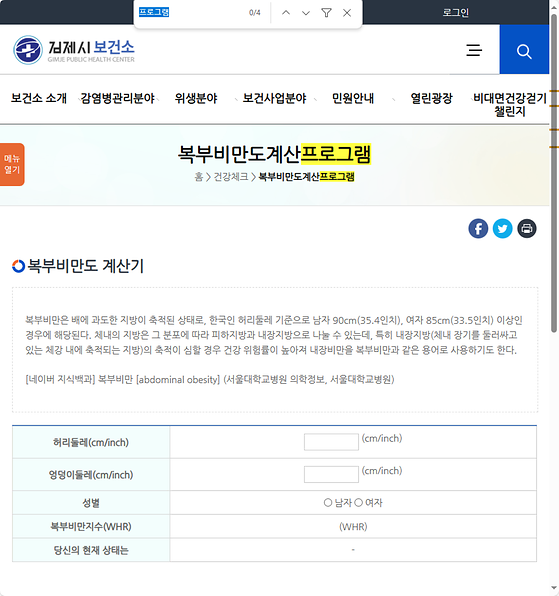Click the 엉덩이둘레 input field
Image resolution: width=559 pixels, height=596 pixels.
pos(331,474)
